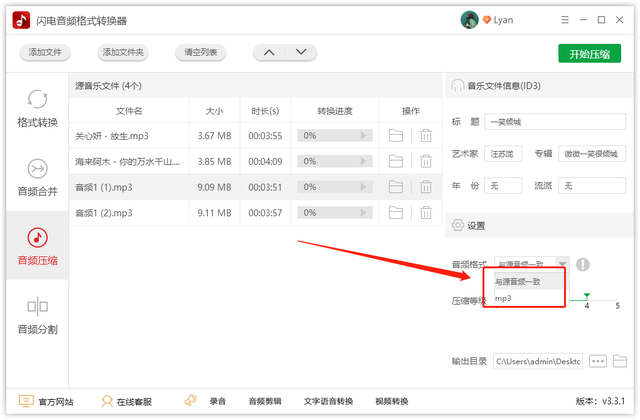Click compression level slider at mark 4
The width and height of the screenshot is (640, 420).
click(x=587, y=298)
